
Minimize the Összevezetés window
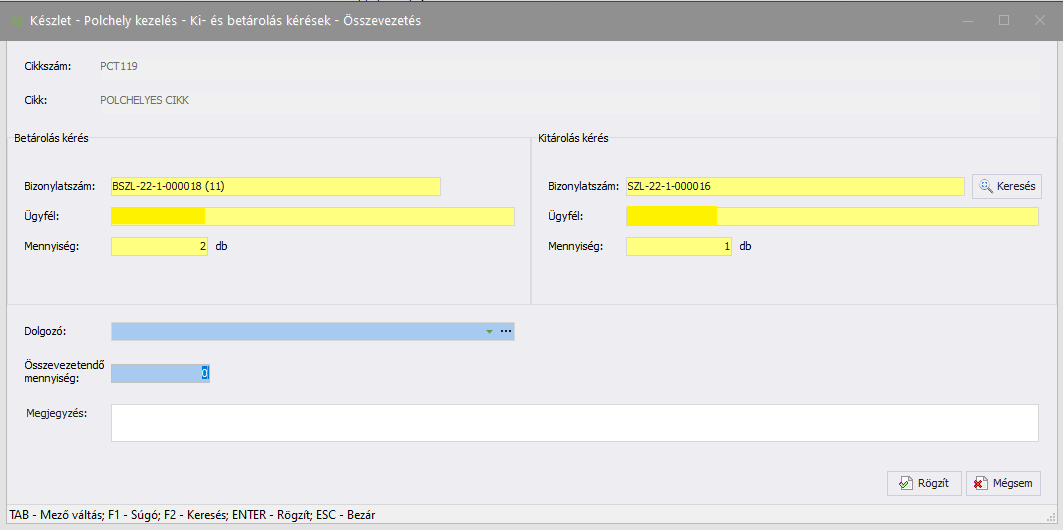coord(967,20)
